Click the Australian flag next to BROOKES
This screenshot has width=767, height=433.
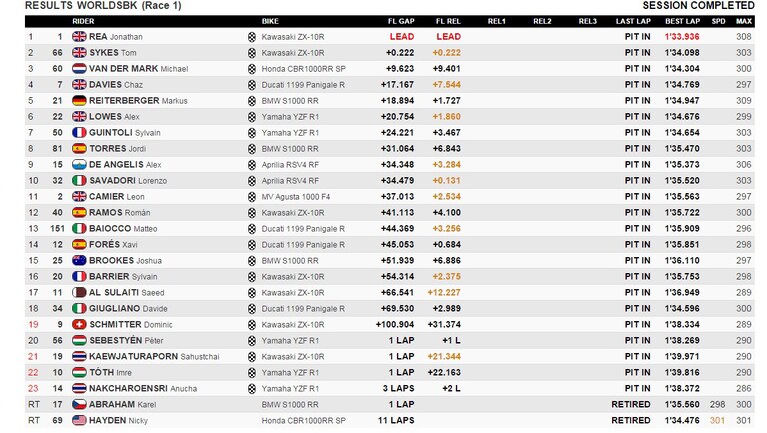click(79, 260)
